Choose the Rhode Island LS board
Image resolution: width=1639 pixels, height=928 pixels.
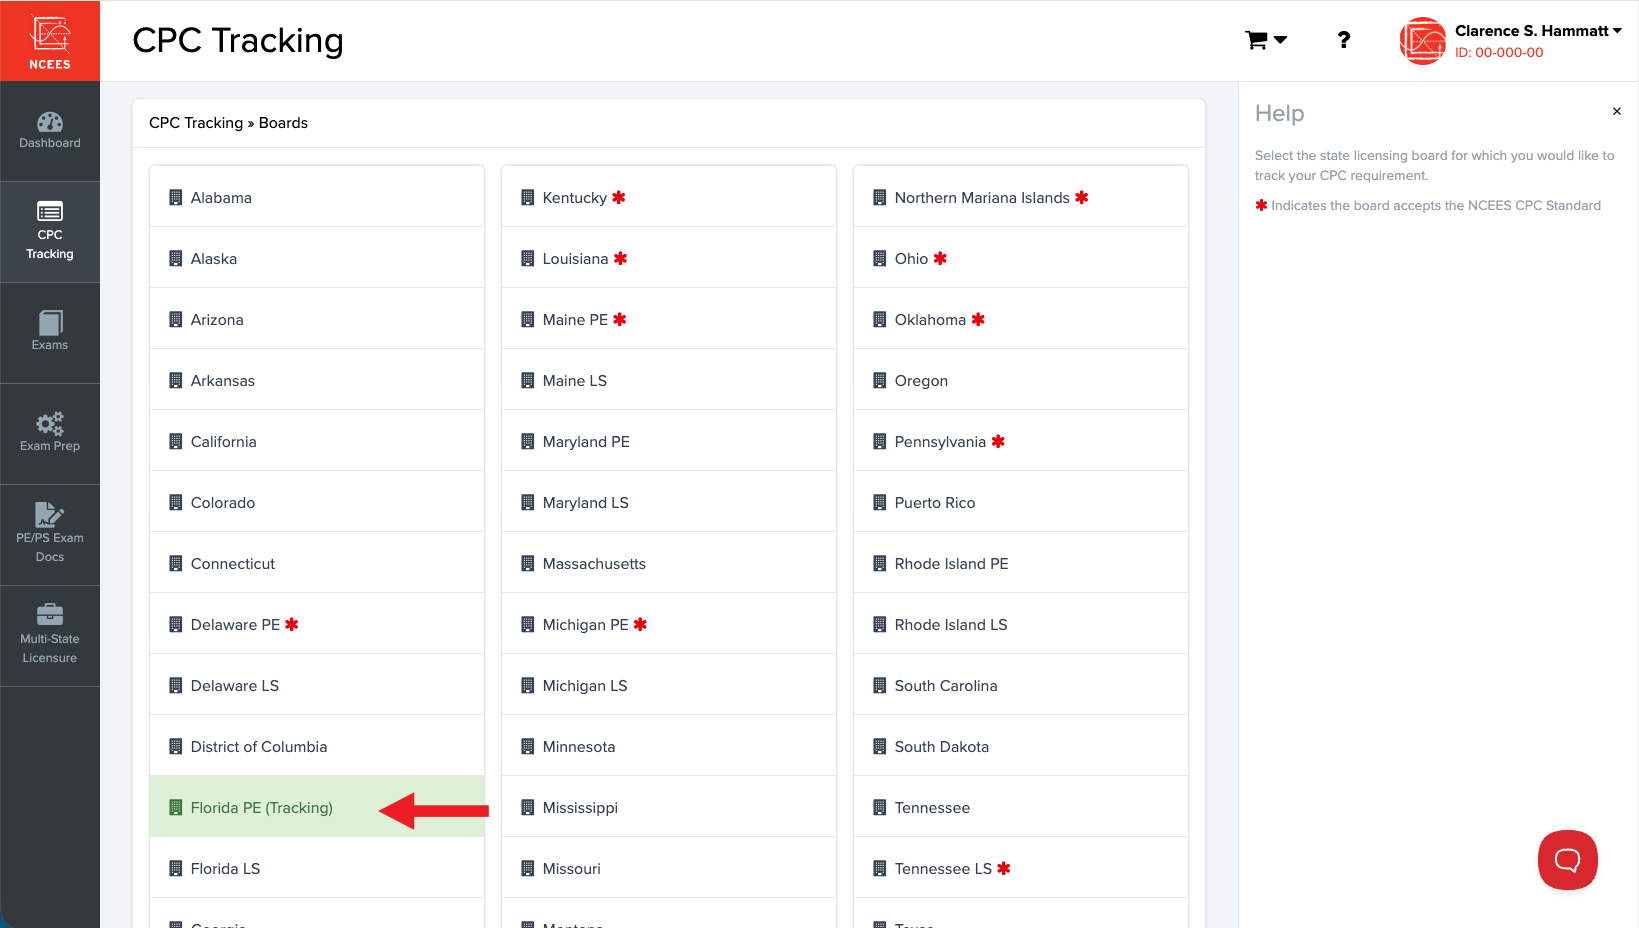pyautogui.click(x=1021, y=624)
